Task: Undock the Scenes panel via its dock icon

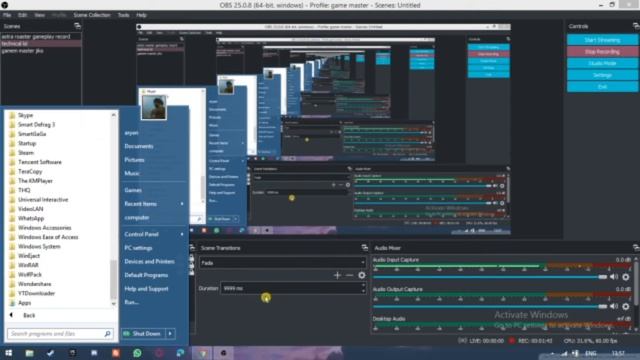Action: point(77,26)
